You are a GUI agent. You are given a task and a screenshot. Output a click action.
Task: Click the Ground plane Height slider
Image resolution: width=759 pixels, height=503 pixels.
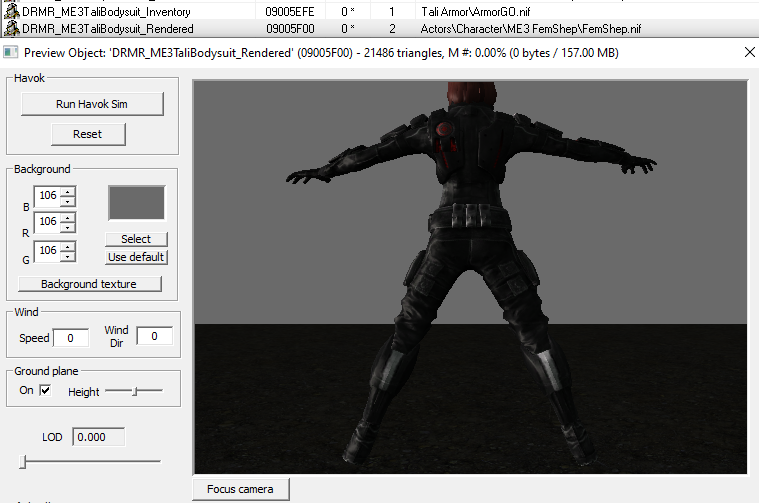pos(134,391)
